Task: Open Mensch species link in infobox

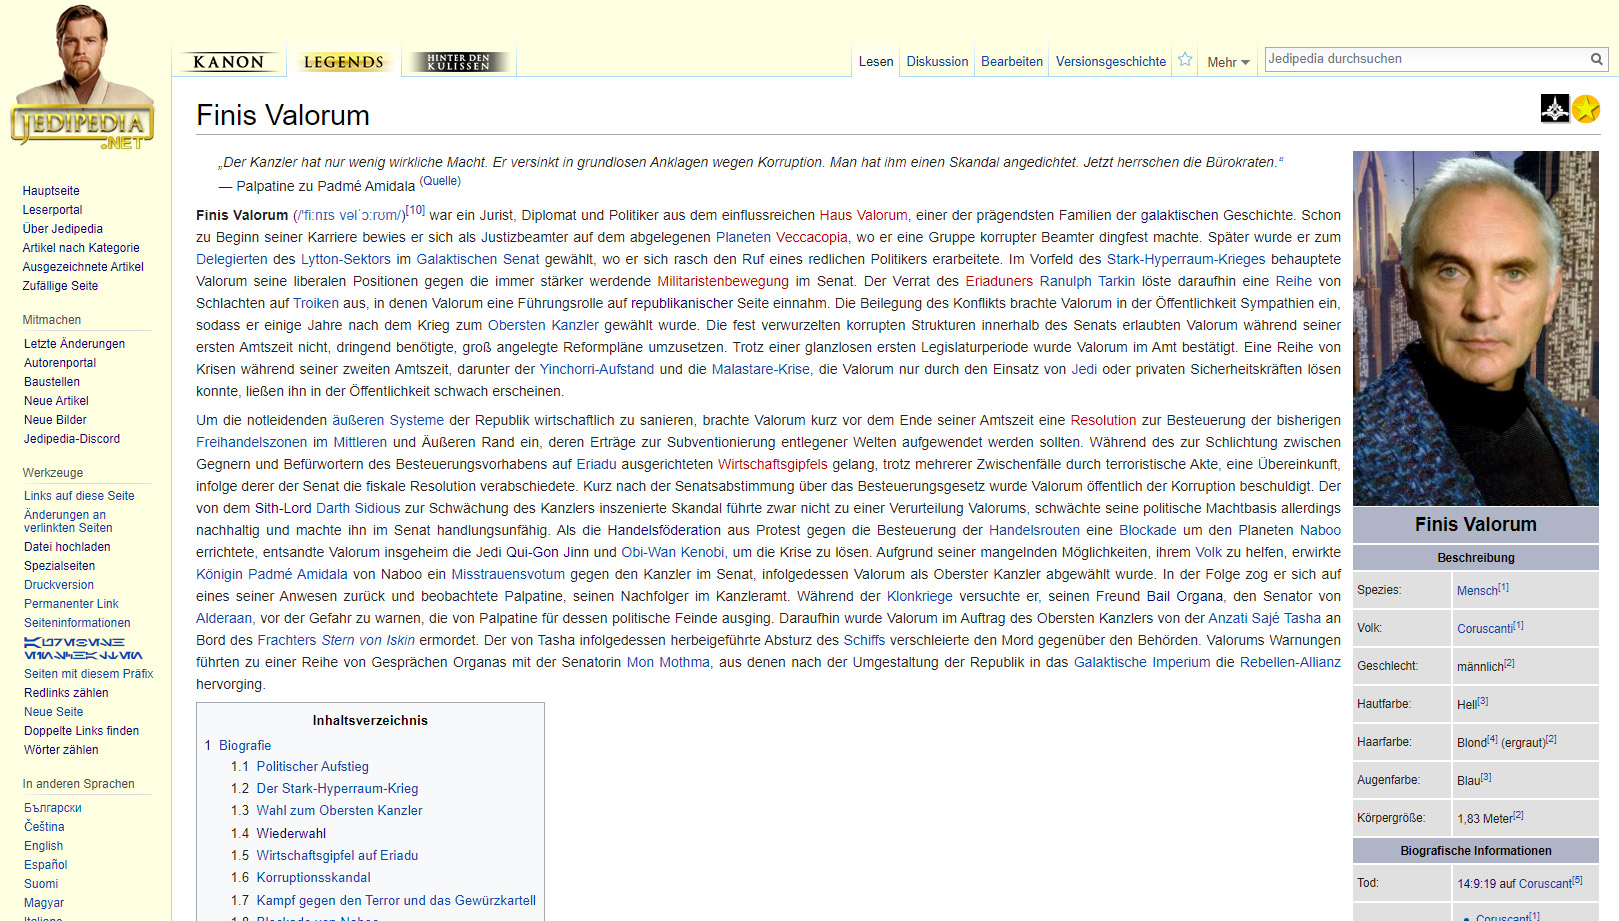Action: click(x=1477, y=591)
